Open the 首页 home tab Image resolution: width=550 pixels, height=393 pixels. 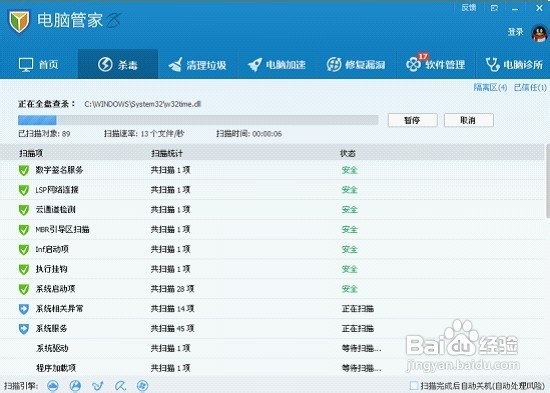(39, 65)
